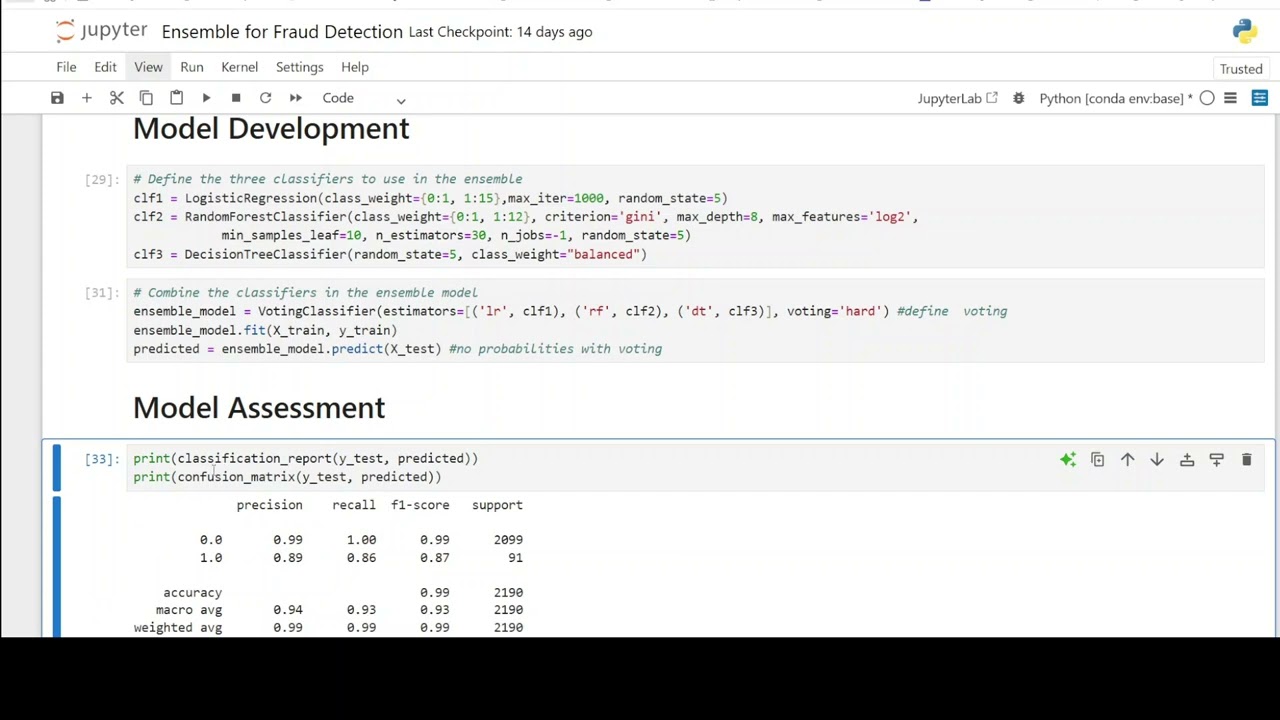Click the 0.86 recall value for class 1.0
This screenshot has height=720, width=1280.
tap(361, 558)
